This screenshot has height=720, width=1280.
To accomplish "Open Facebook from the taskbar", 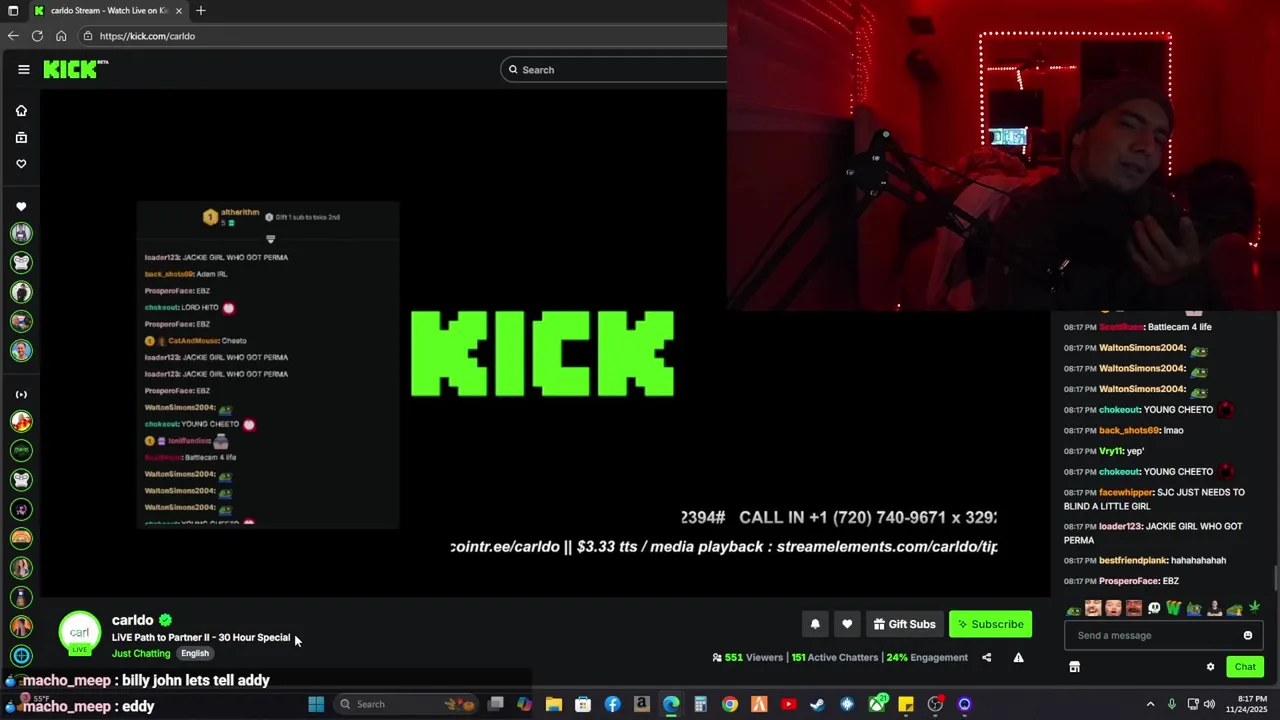I will (612, 704).
